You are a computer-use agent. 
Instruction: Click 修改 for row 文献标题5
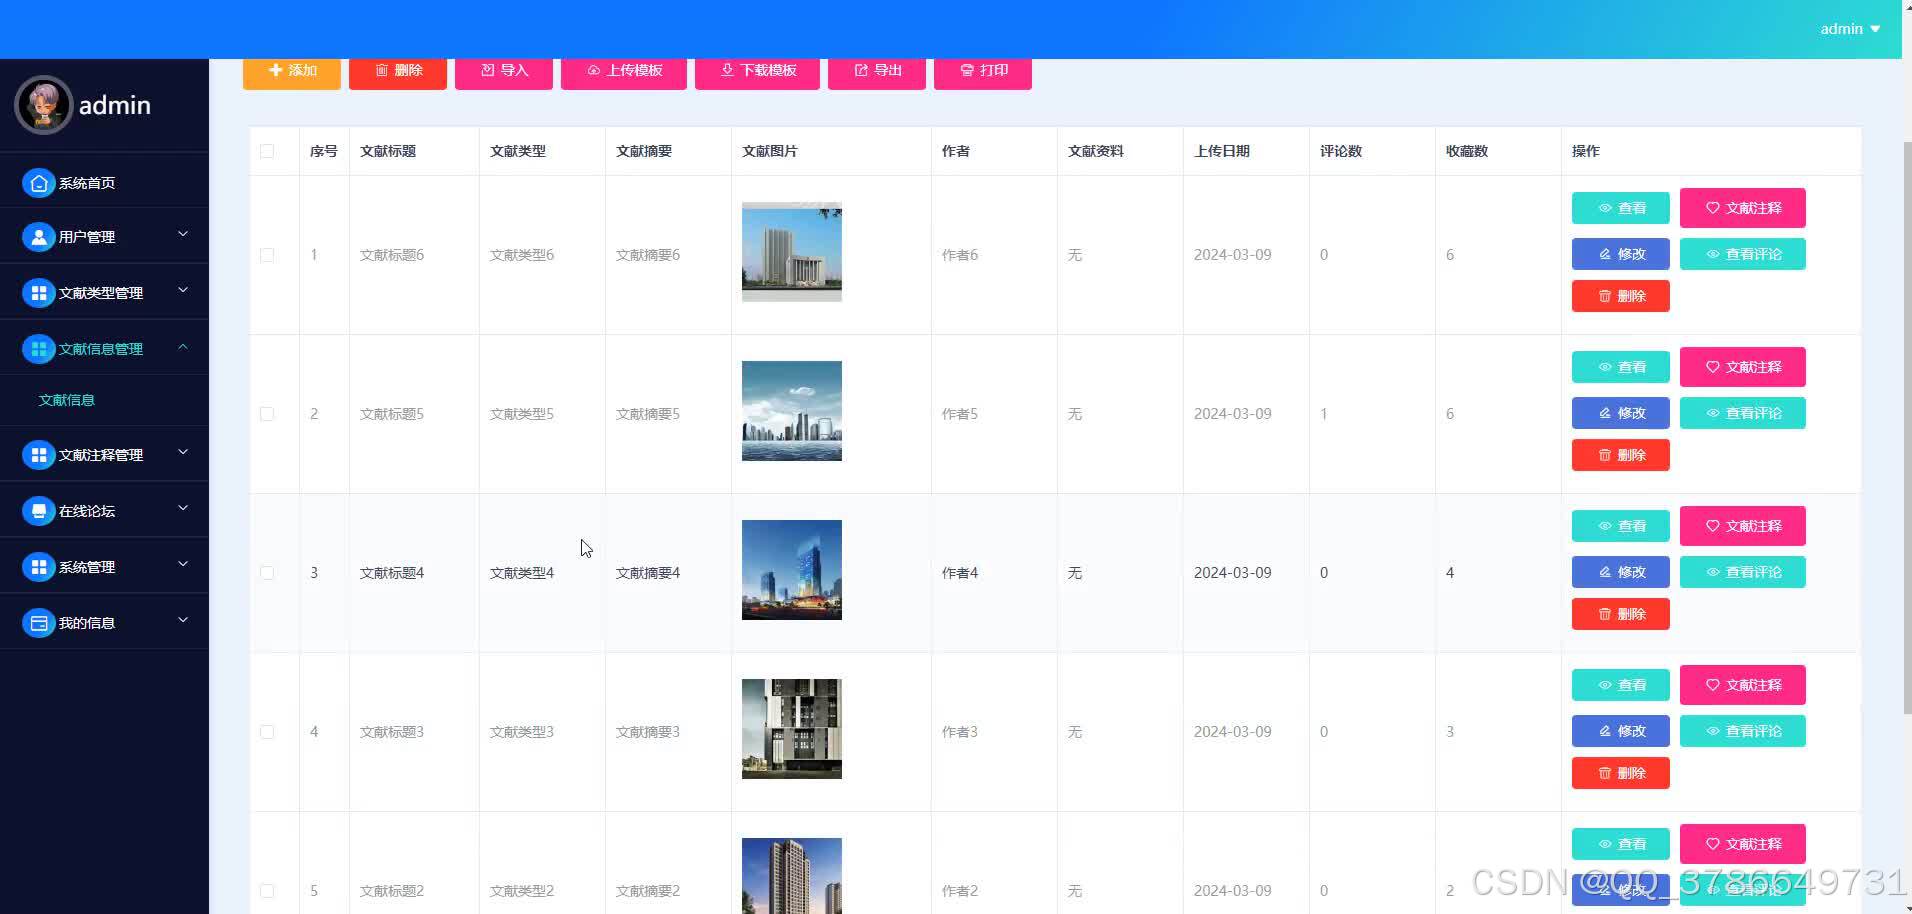1621,413
